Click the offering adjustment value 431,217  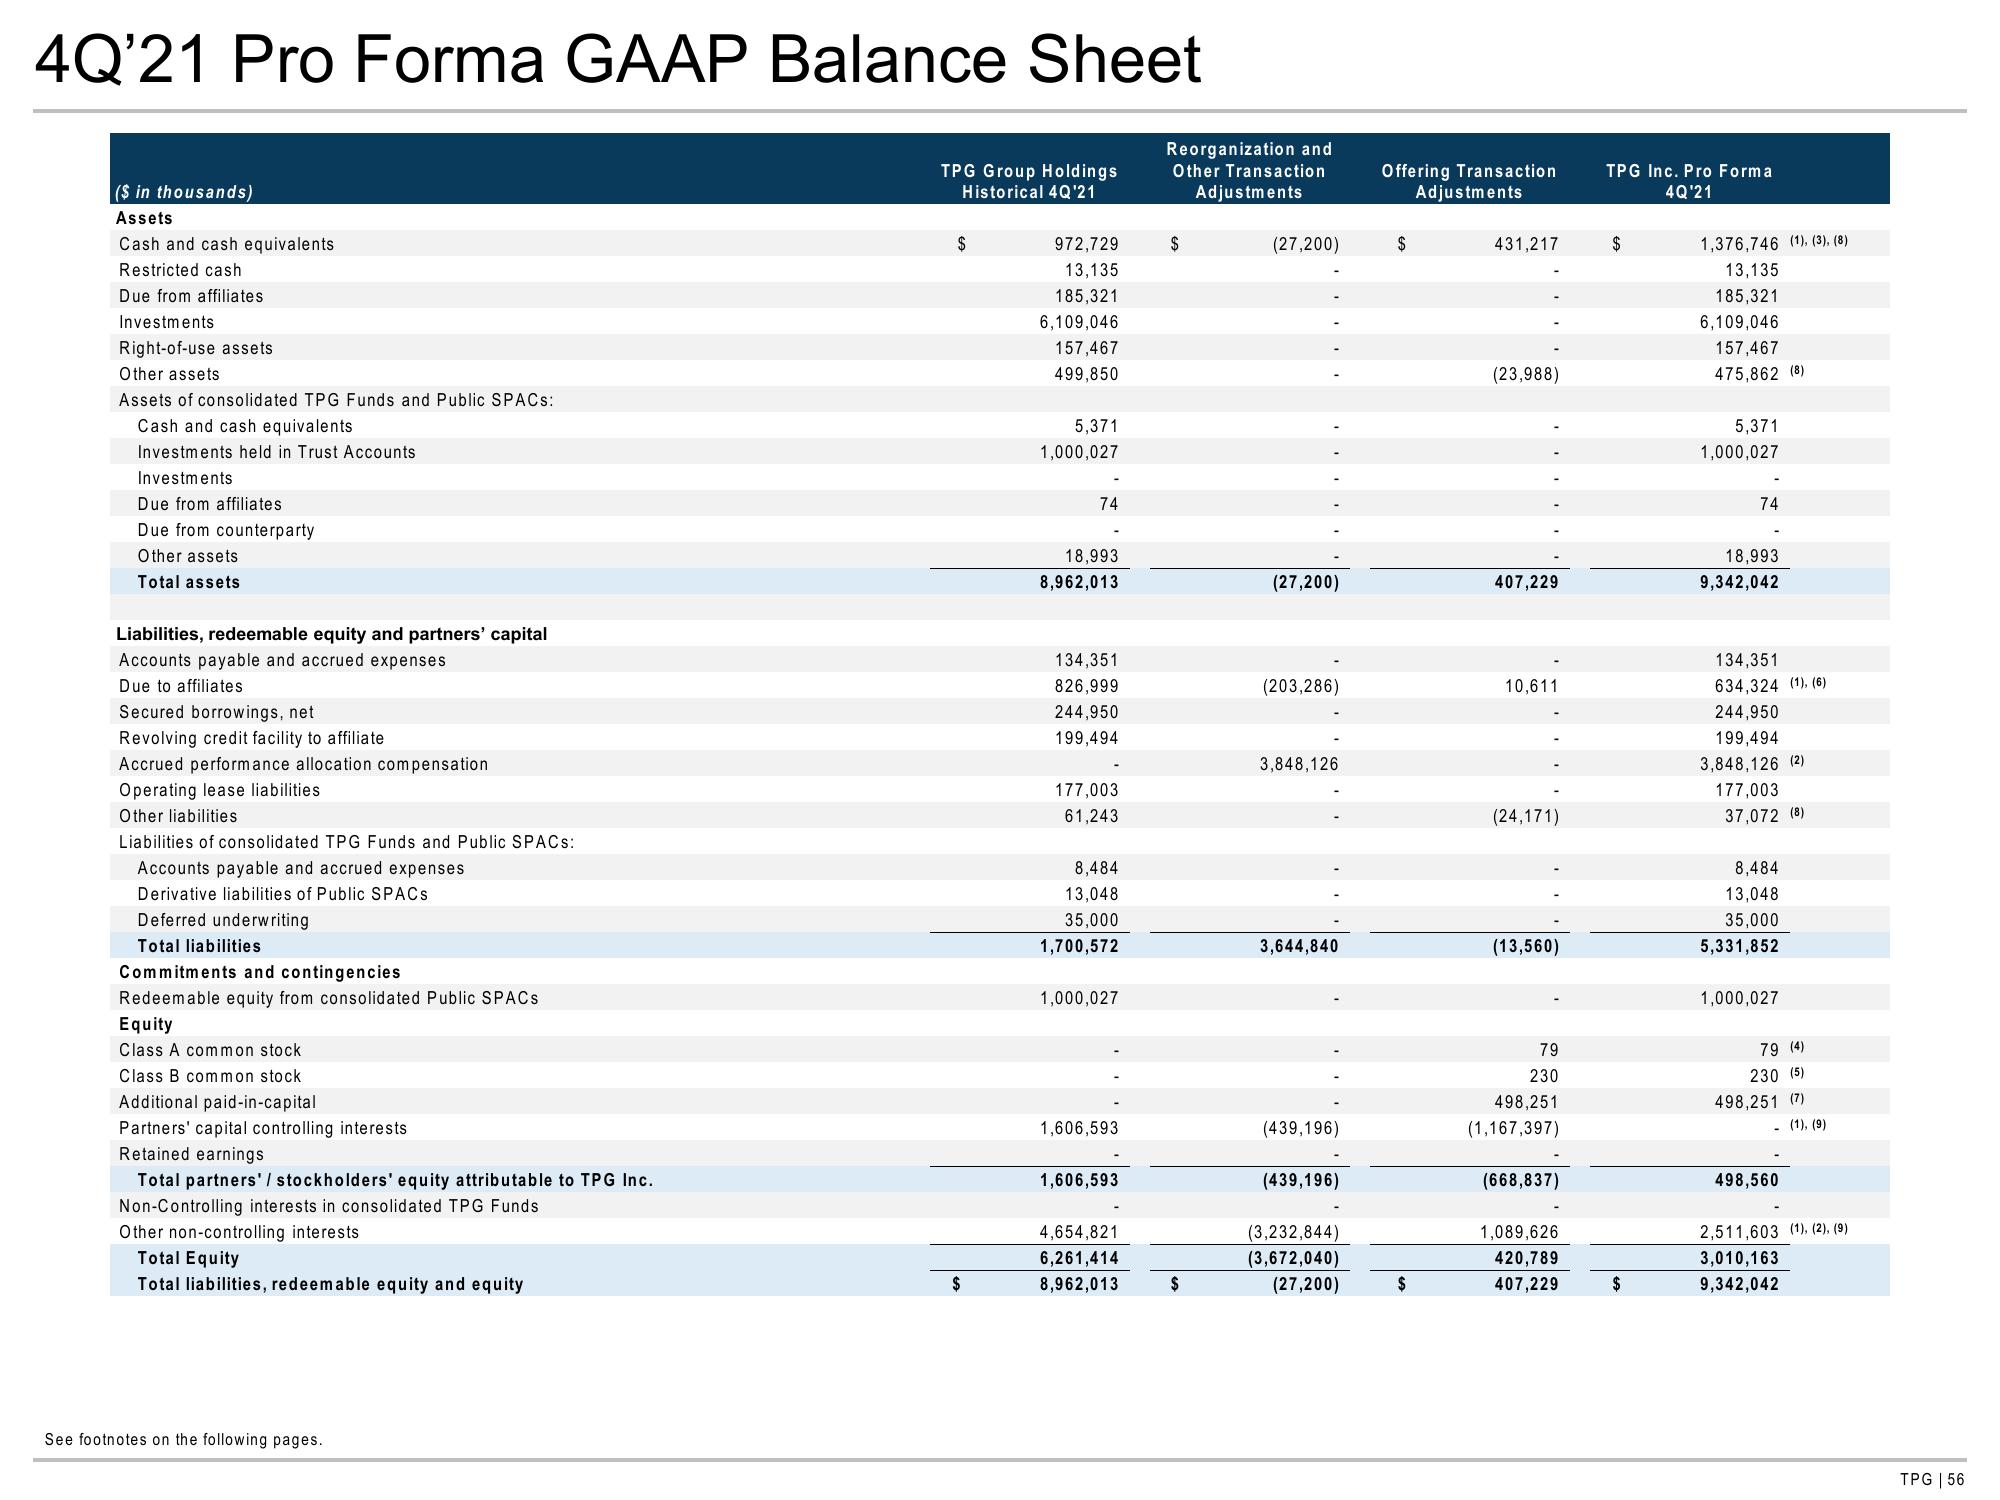[x=1526, y=244]
